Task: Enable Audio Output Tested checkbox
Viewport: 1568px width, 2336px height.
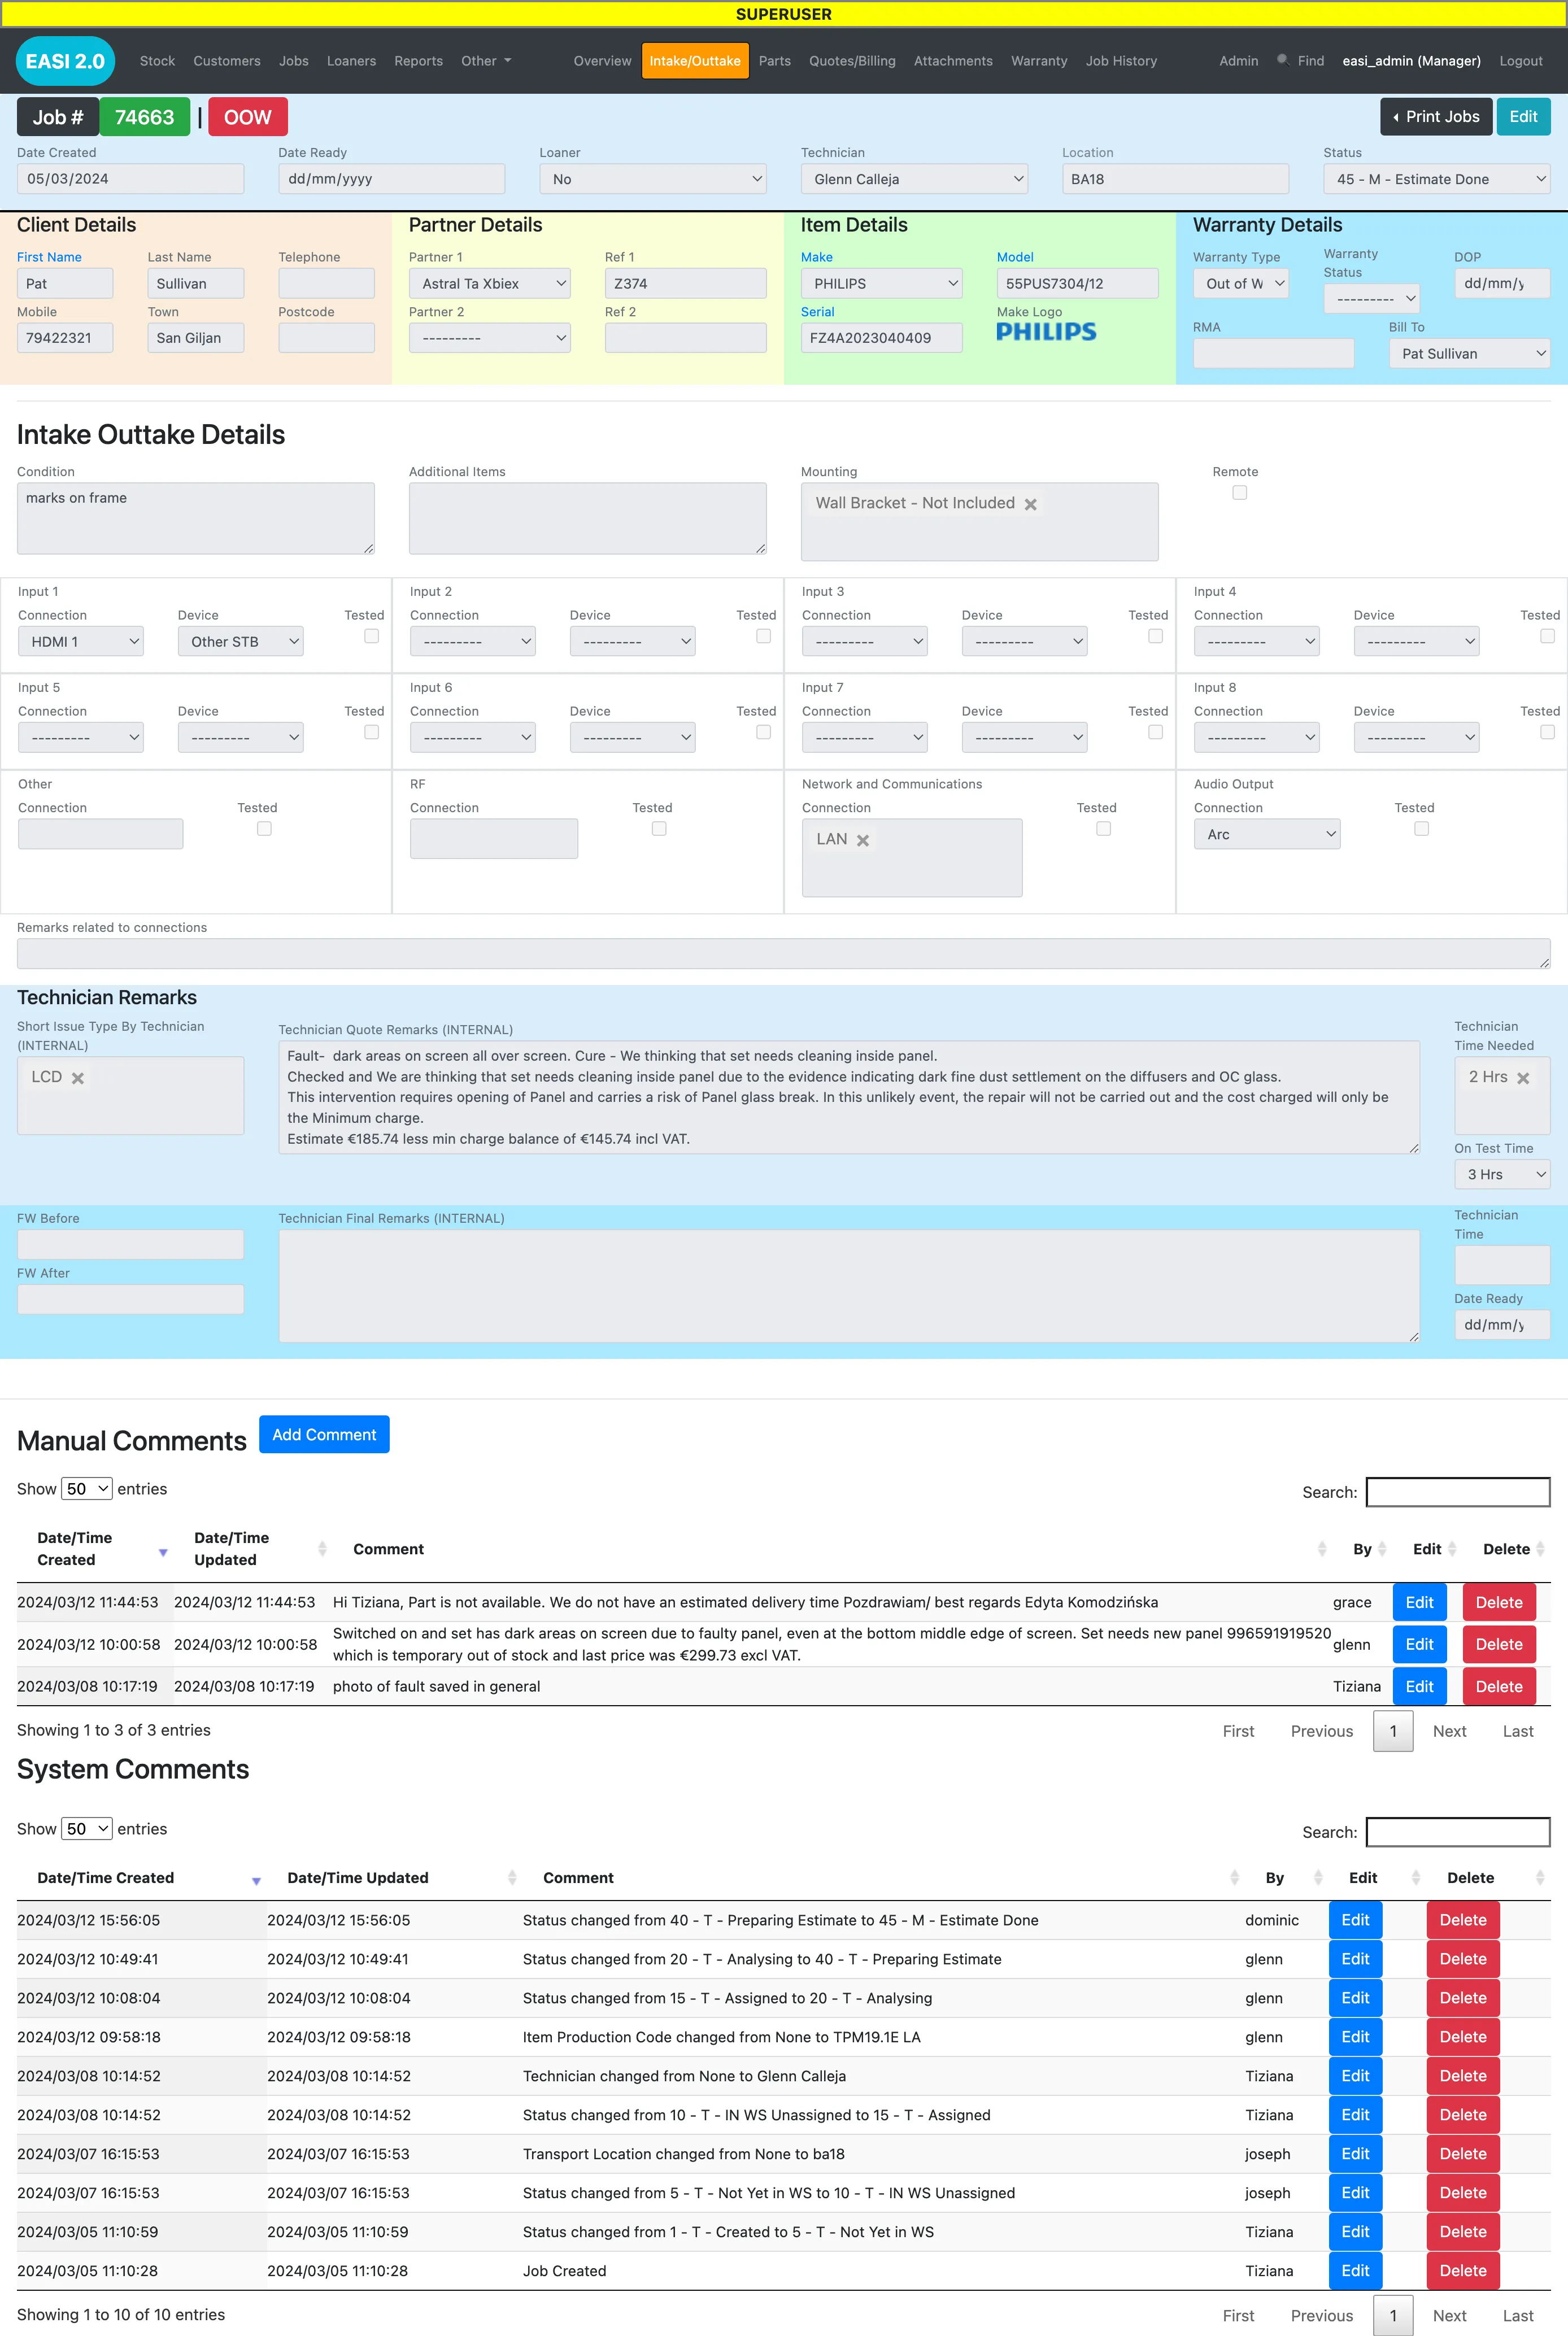Action: click(1421, 828)
